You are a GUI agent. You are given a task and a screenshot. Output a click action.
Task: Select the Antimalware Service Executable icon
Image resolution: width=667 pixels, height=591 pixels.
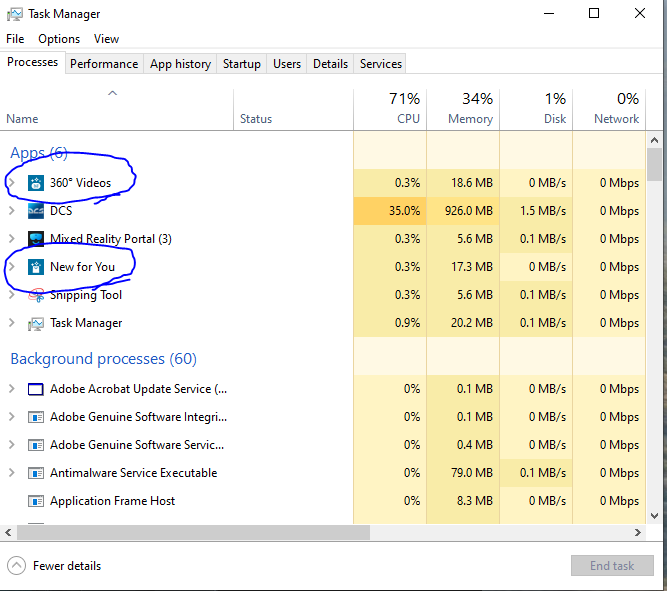(x=36, y=473)
